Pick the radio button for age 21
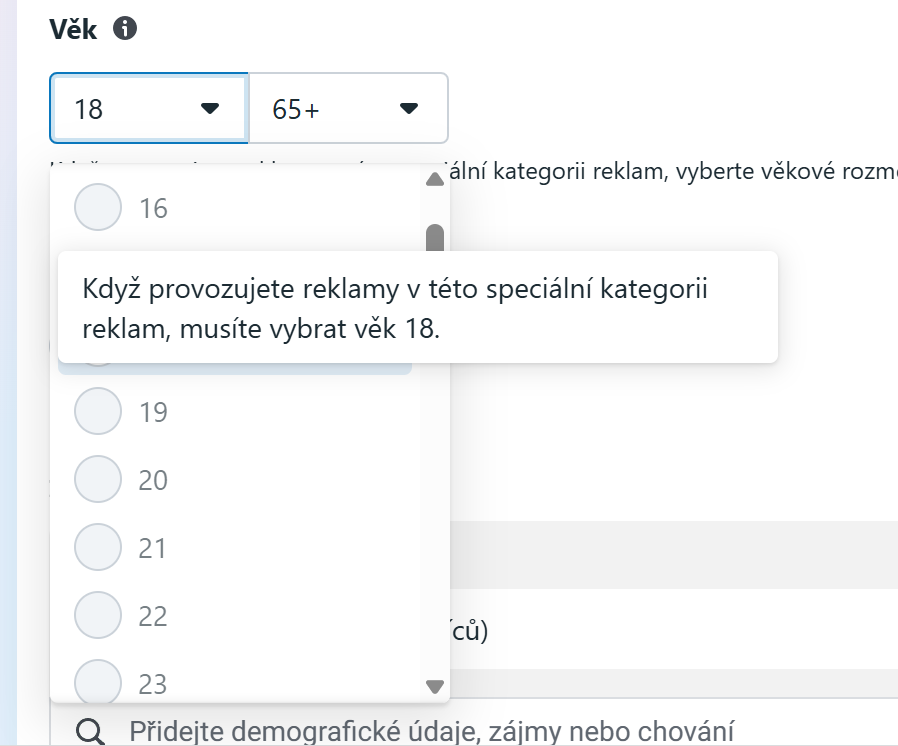898x746 pixels. point(98,548)
